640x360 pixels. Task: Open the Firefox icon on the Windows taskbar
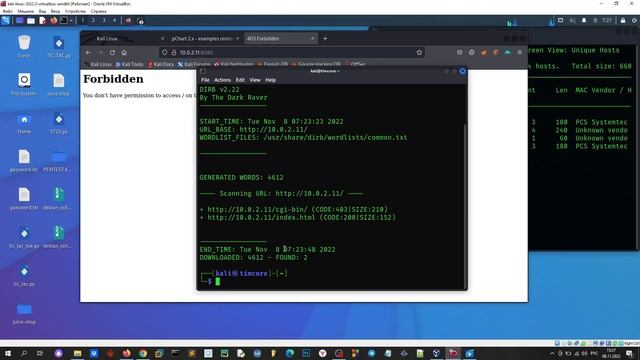click(x=127, y=353)
